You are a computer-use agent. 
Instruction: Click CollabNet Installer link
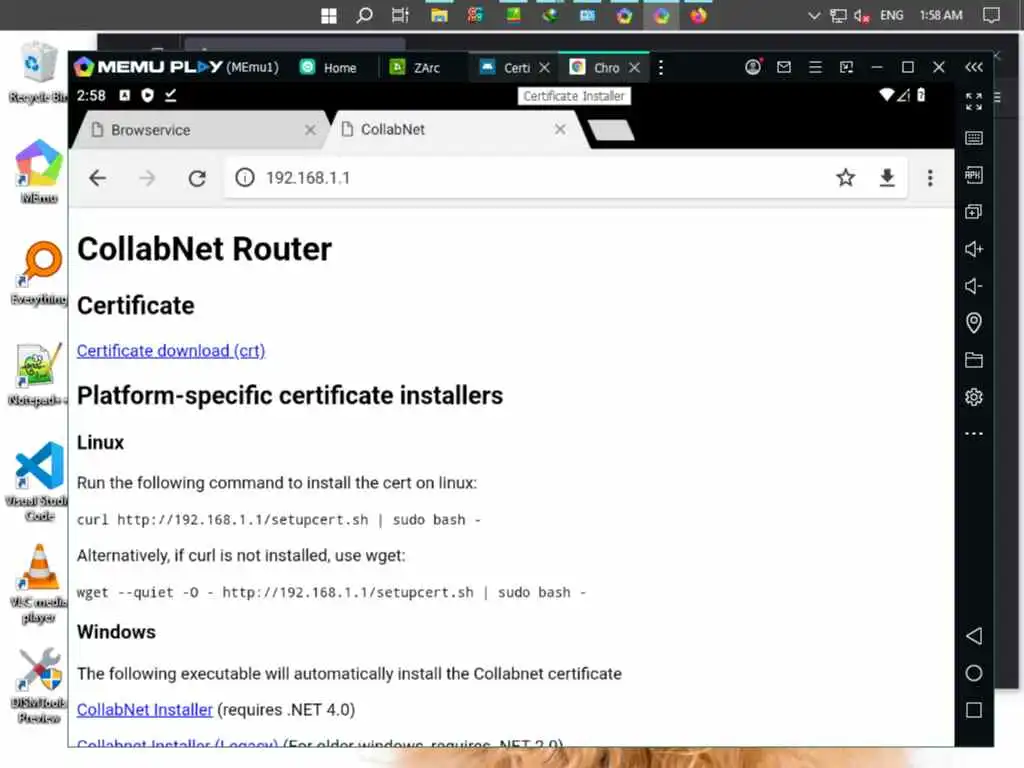coord(145,709)
